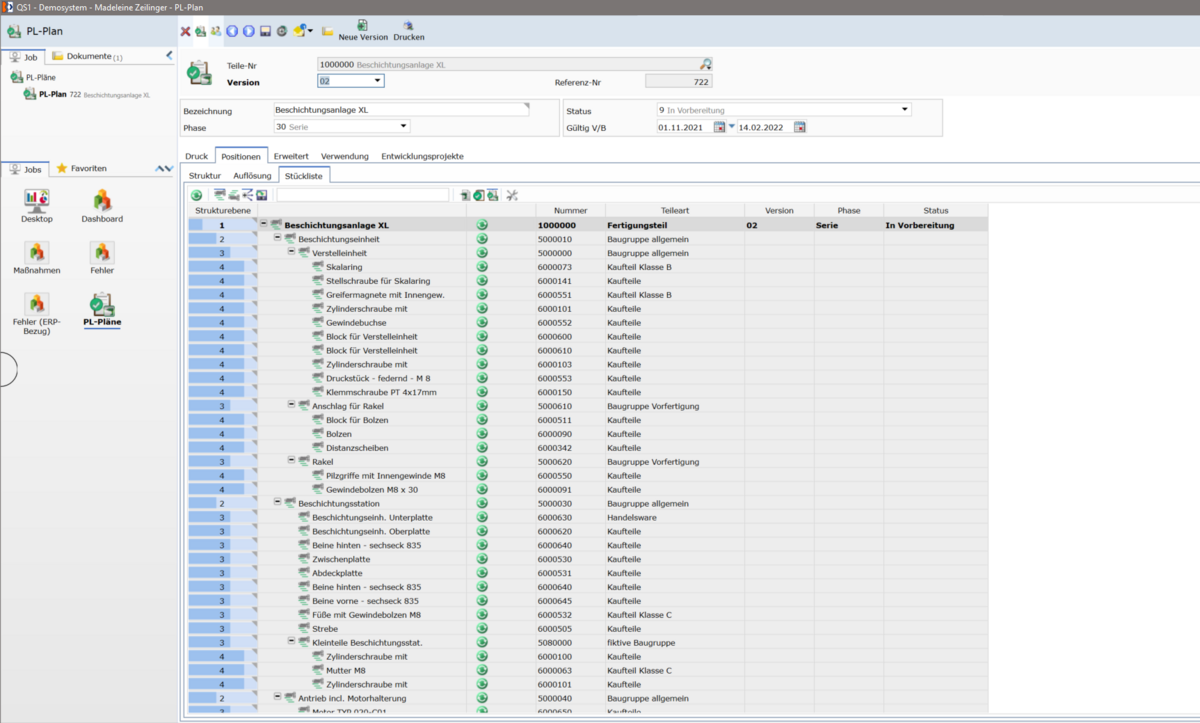Image resolution: width=1200 pixels, height=723 pixels.
Task: Open the Phase dropdown showing 30 Serie
Action: [403, 126]
